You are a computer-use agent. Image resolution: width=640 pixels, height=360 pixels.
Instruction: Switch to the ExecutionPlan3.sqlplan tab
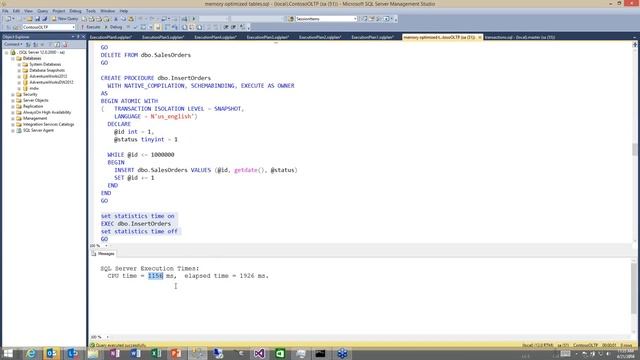click(268, 37)
